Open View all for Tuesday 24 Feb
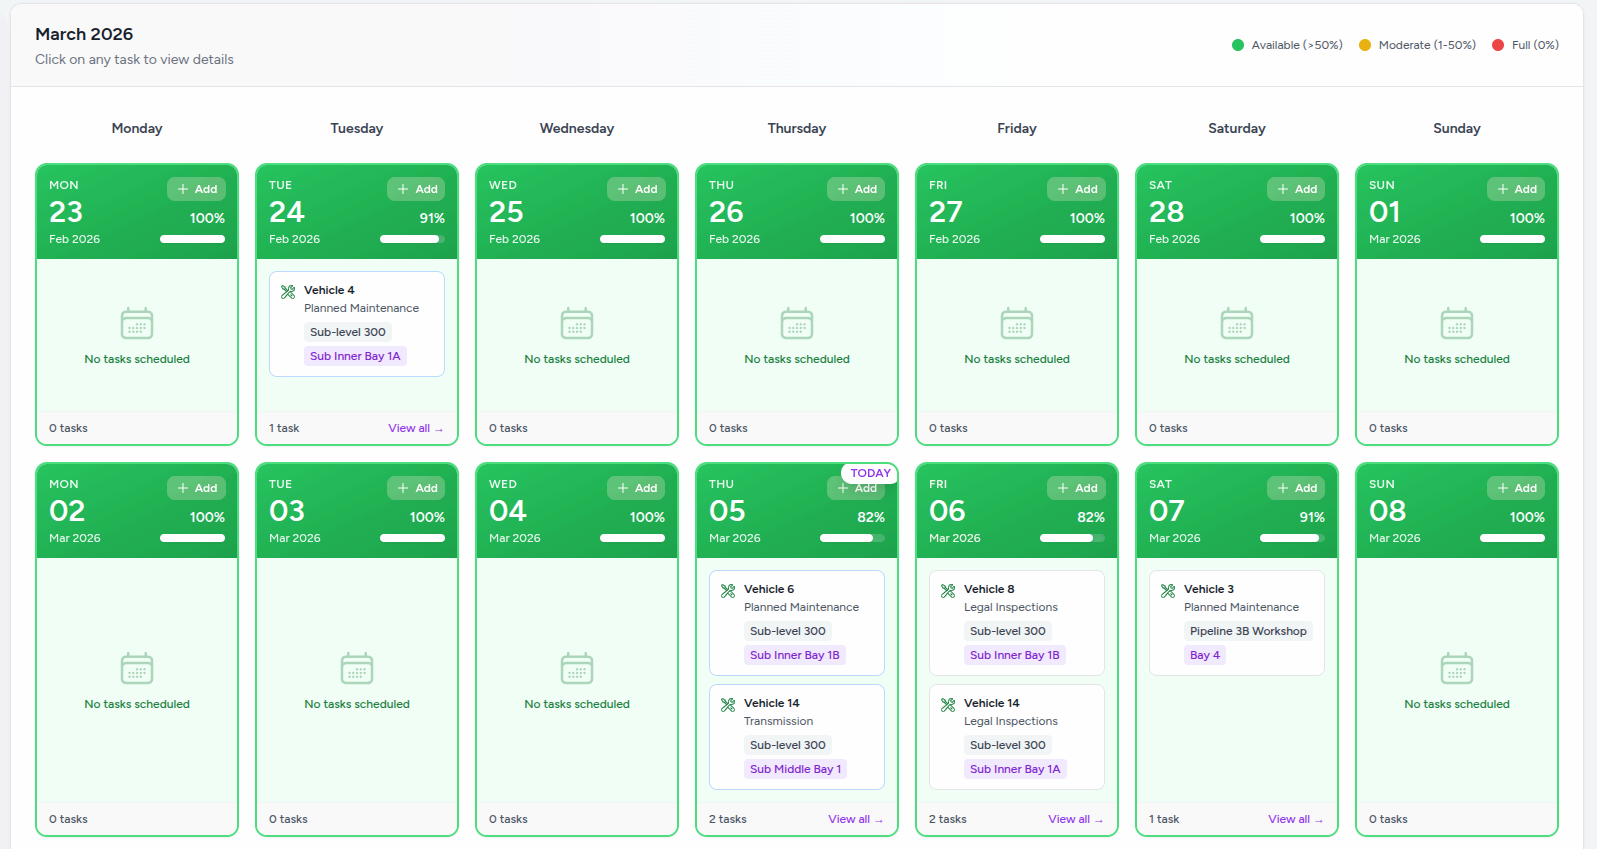Viewport: 1597px width, 849px height. tap(415, 428)
